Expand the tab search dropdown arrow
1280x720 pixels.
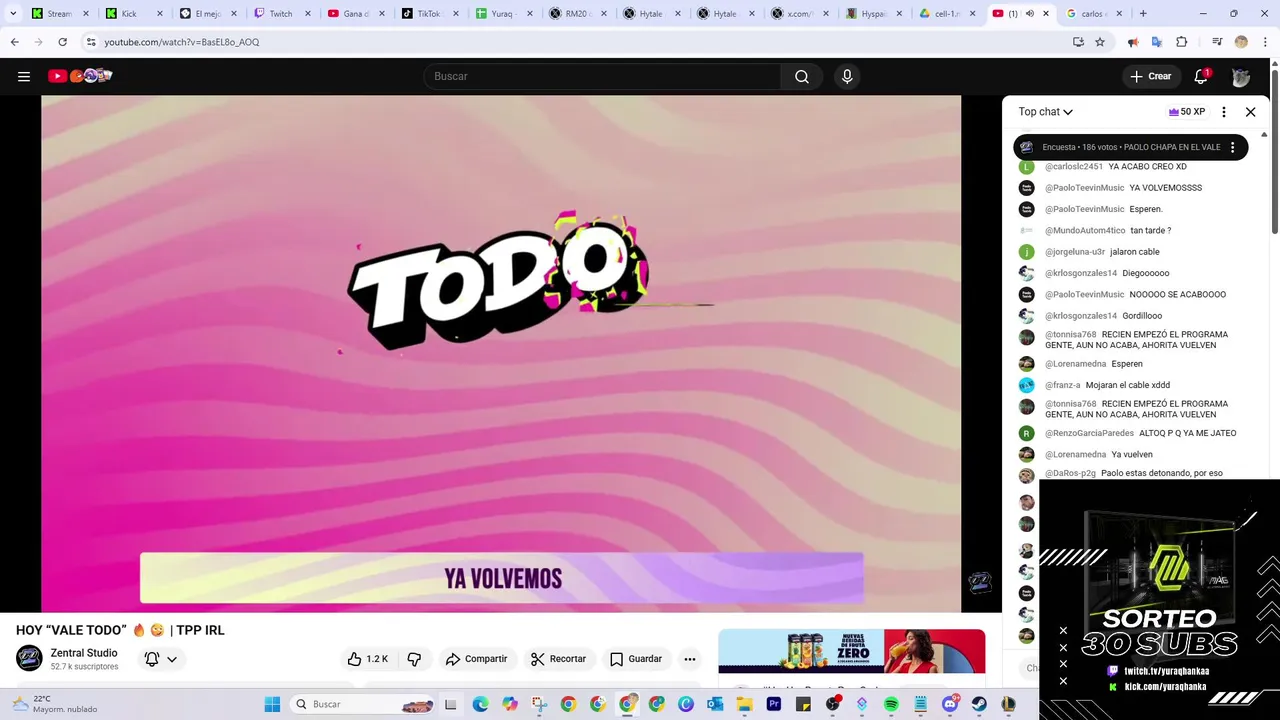pos(13,14)
